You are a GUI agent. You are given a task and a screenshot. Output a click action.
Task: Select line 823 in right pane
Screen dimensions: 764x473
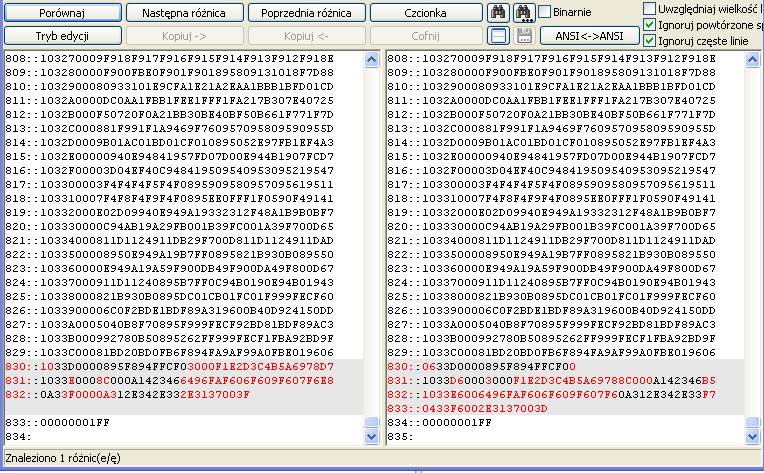[x=552, y=268]
